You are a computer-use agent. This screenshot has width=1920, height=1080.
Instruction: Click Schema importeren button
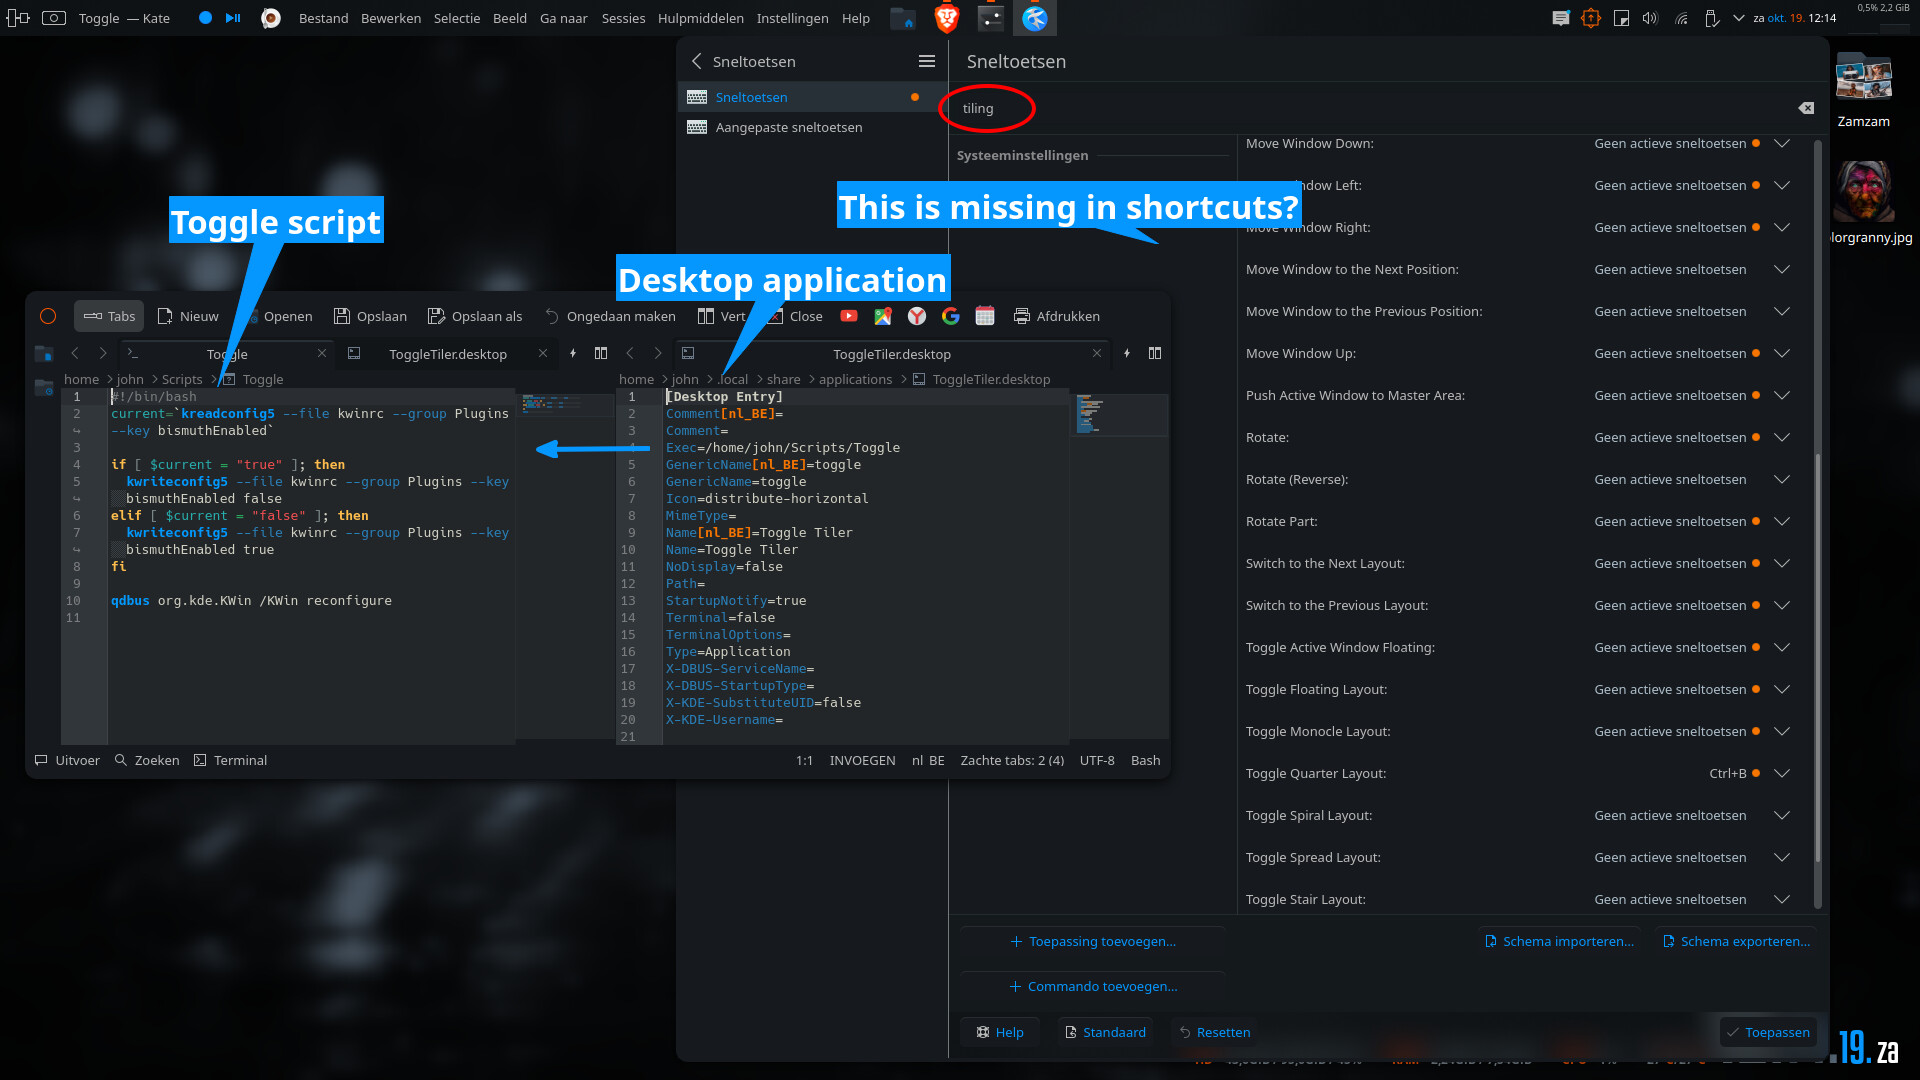(1559, 941)
